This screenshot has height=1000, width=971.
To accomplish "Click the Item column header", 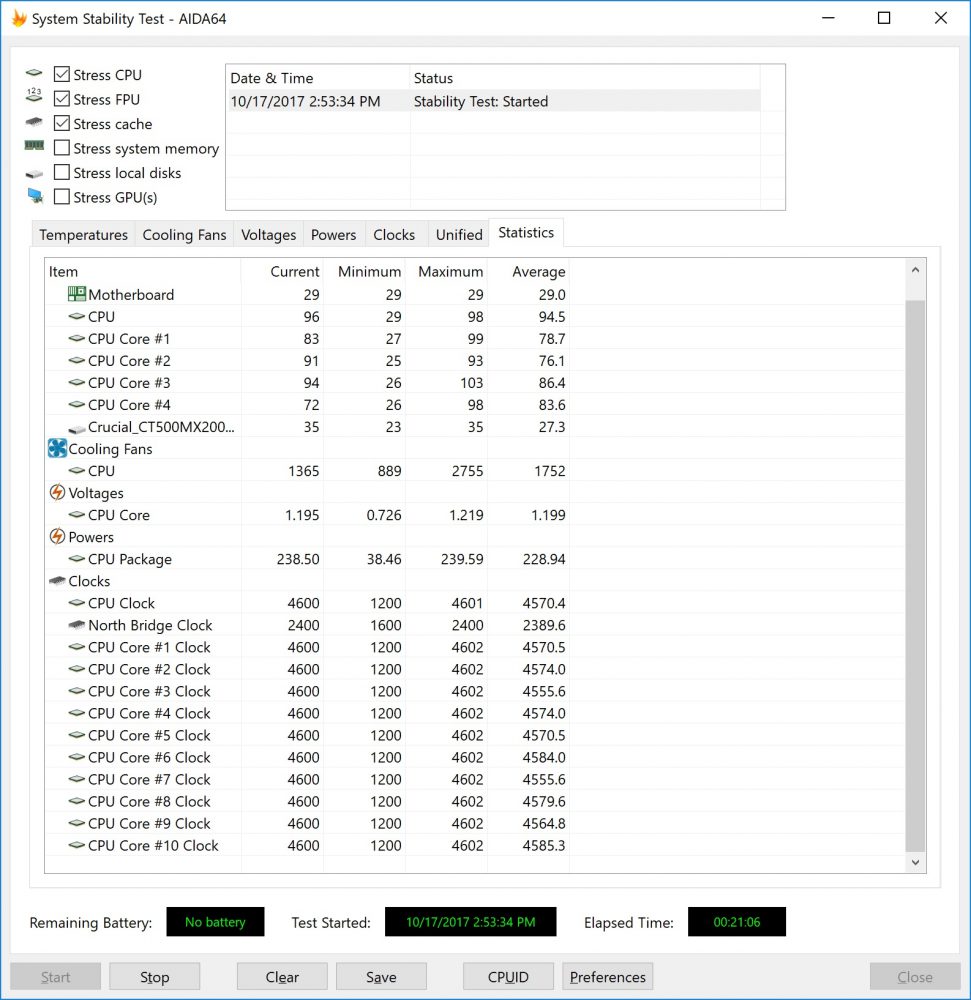I will click(x=143, y=272).
